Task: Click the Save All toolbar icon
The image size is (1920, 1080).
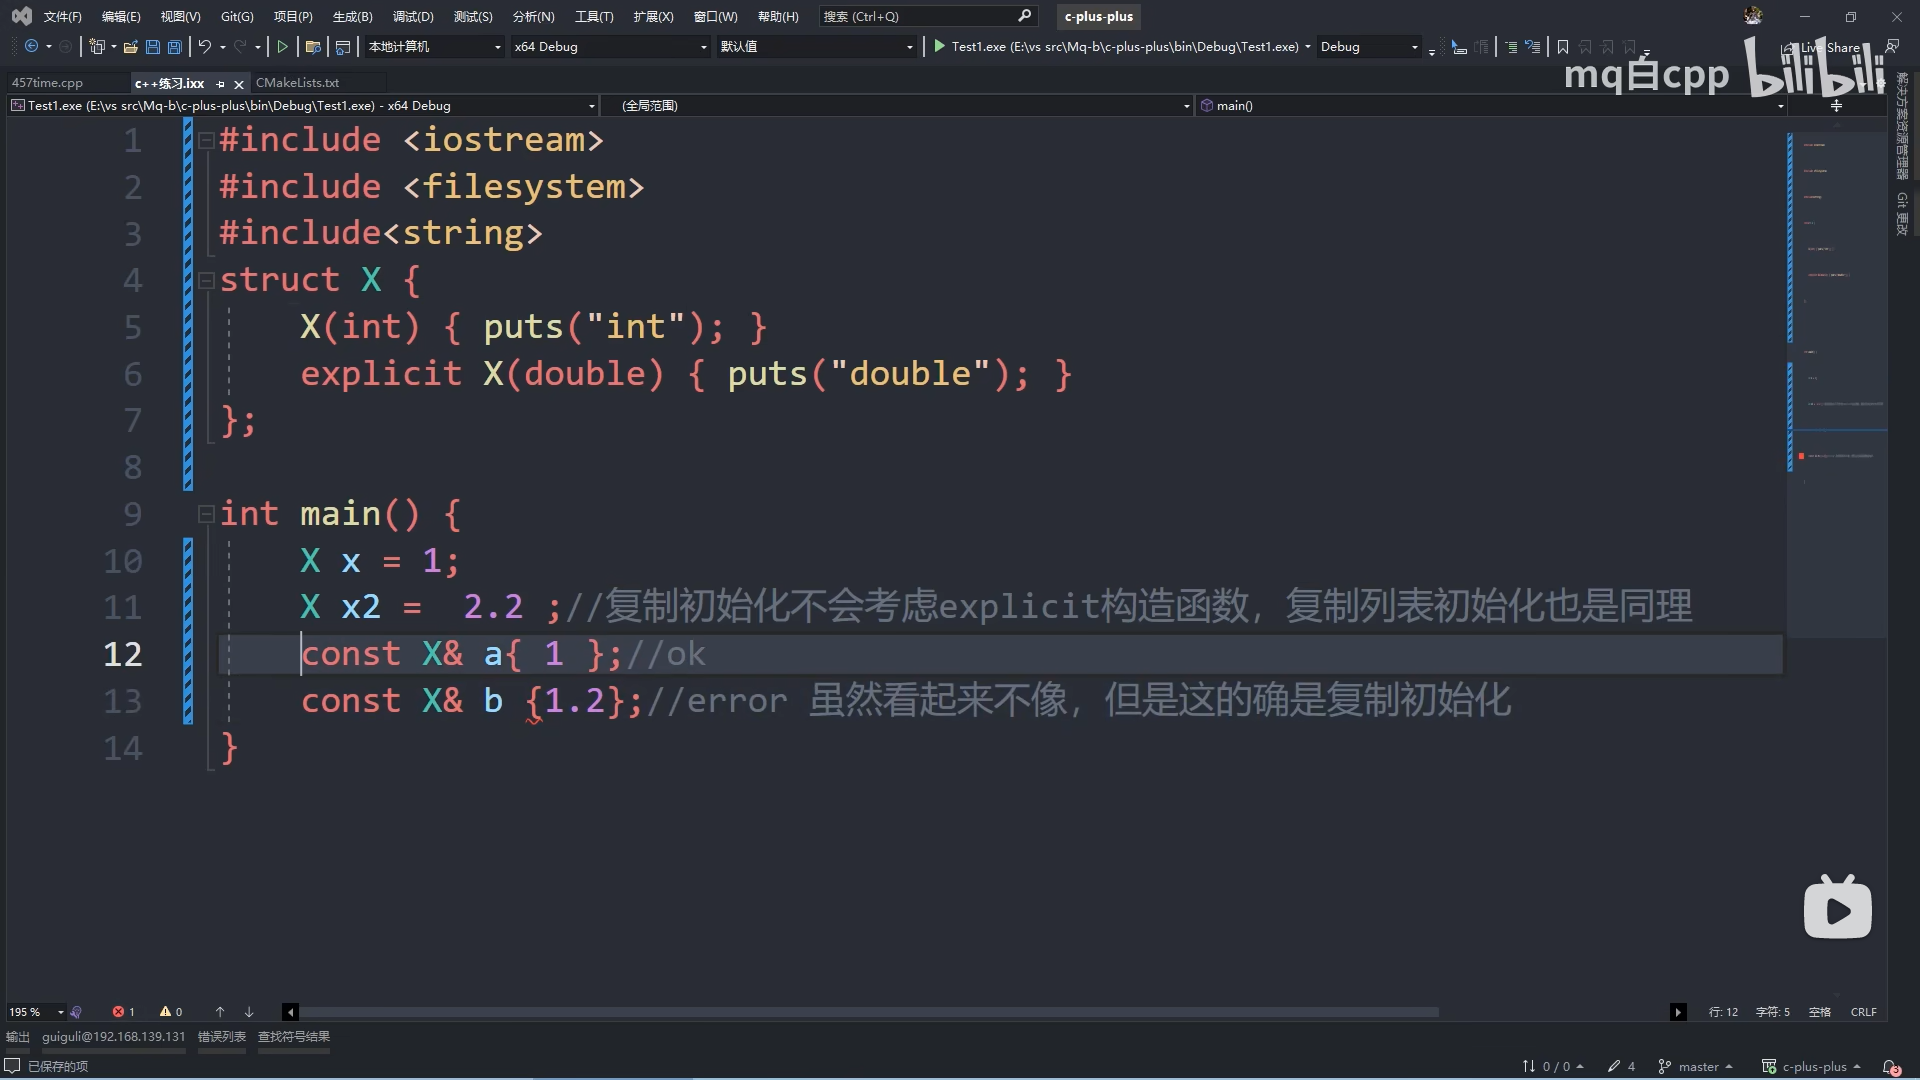Action: coord(175,47)
